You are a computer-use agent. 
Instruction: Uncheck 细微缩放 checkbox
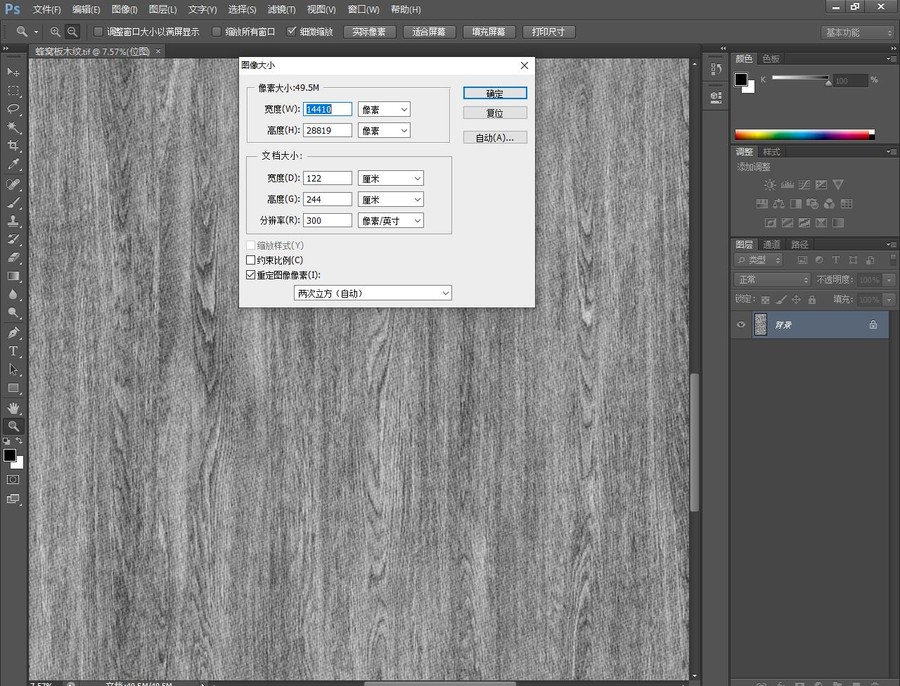tap(292, 32)
